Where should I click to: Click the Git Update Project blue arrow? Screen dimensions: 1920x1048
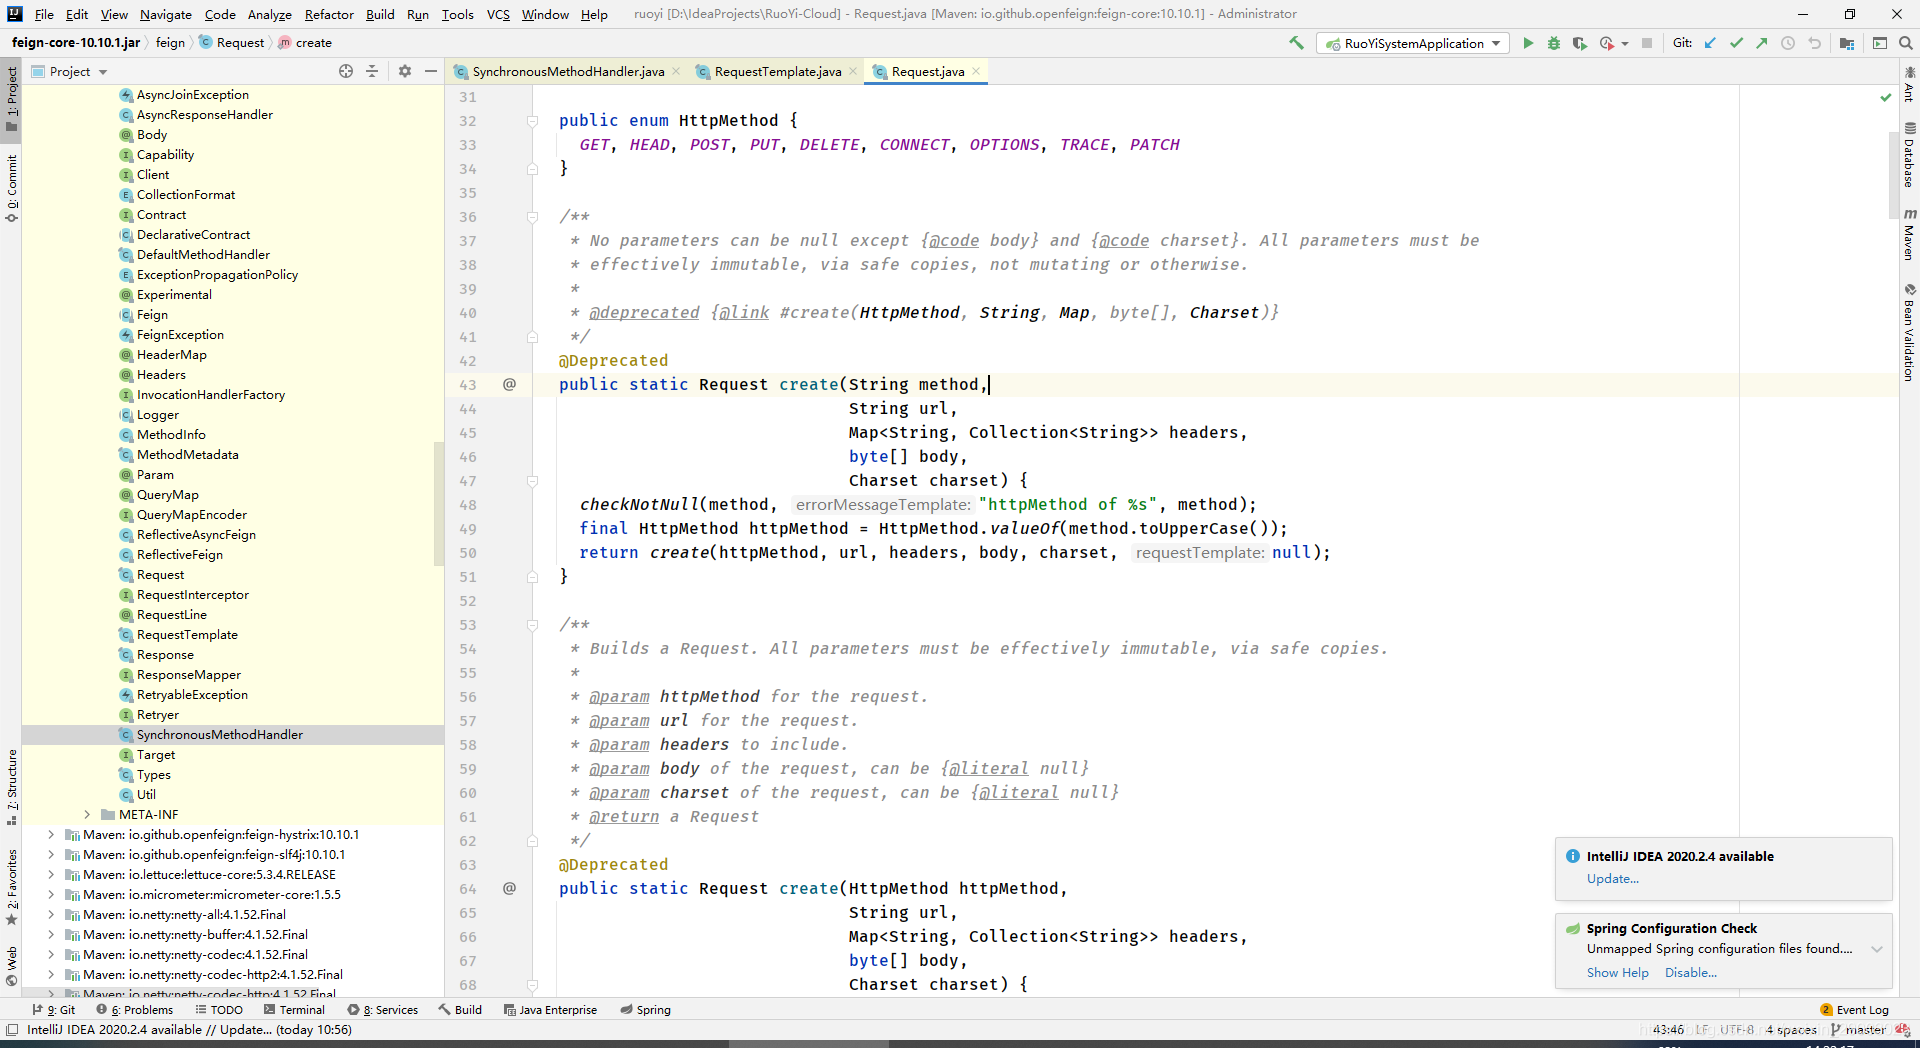click(1711, 43)
